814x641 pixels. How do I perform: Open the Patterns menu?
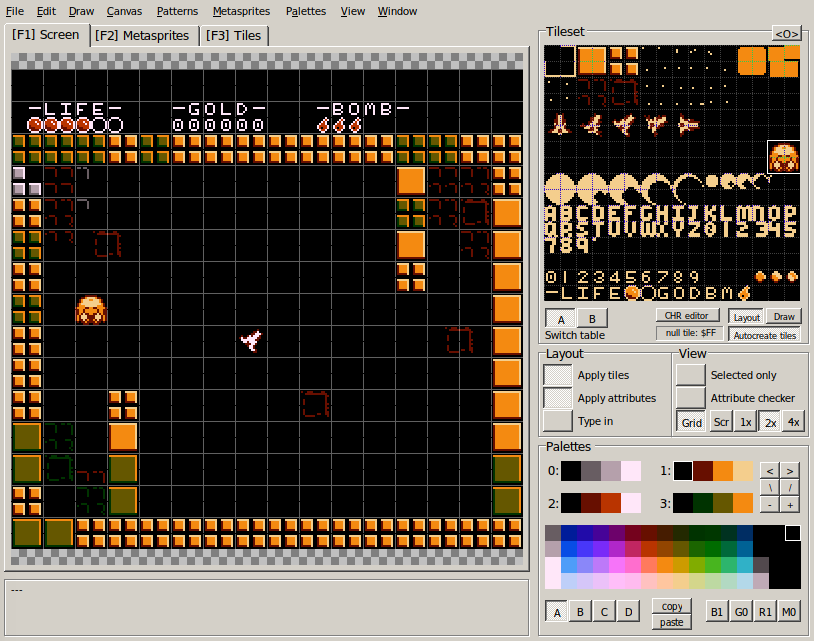(177, 11)
